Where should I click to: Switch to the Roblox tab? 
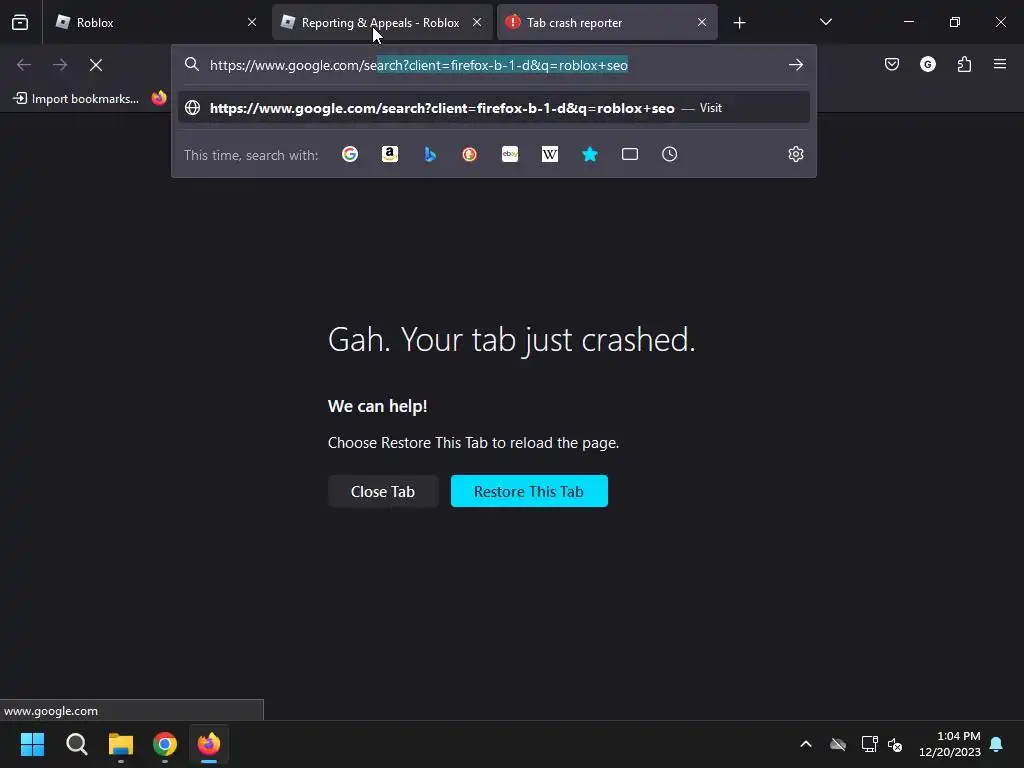click(x=154, y=22)
